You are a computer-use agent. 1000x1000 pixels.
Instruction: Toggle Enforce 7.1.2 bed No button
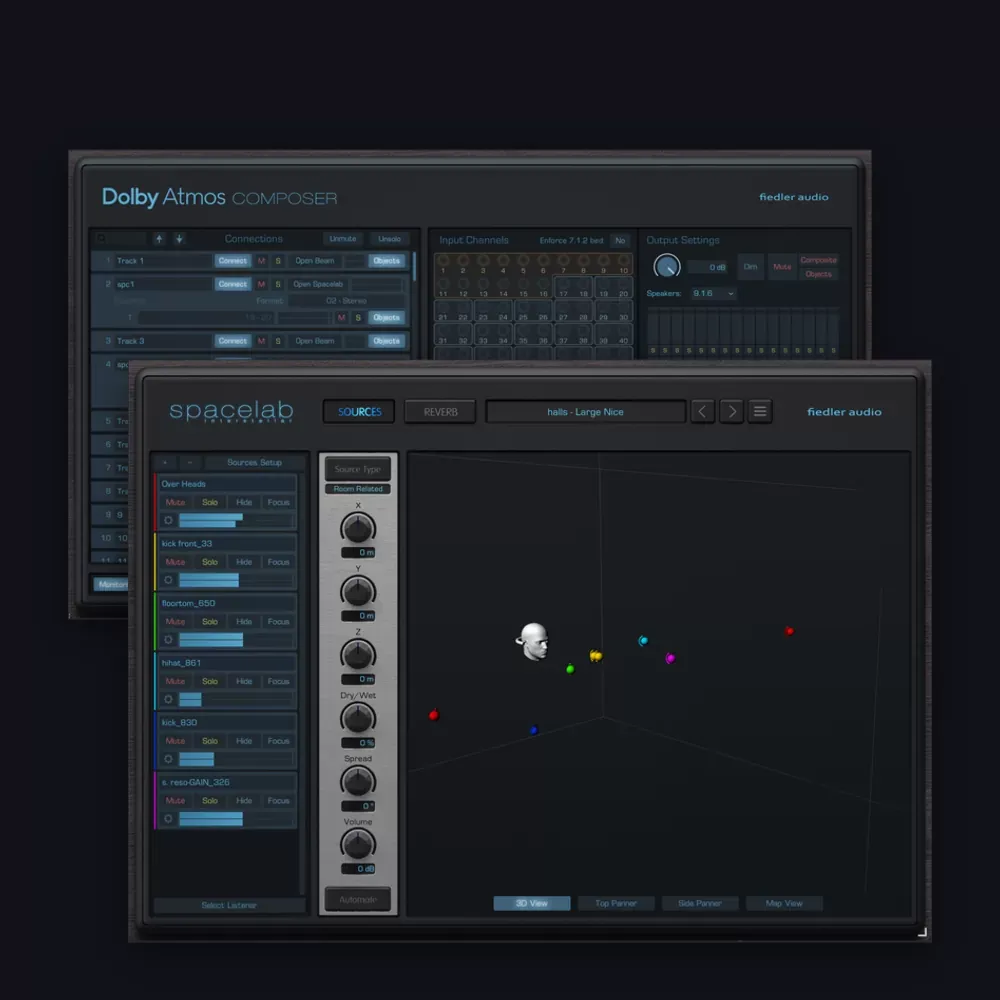620,240
